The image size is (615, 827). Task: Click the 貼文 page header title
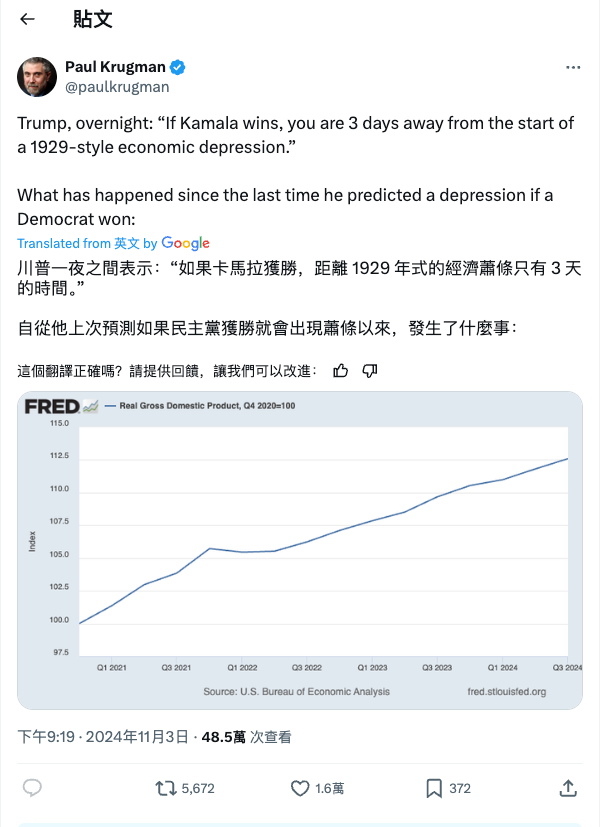[x=93, y=19]
